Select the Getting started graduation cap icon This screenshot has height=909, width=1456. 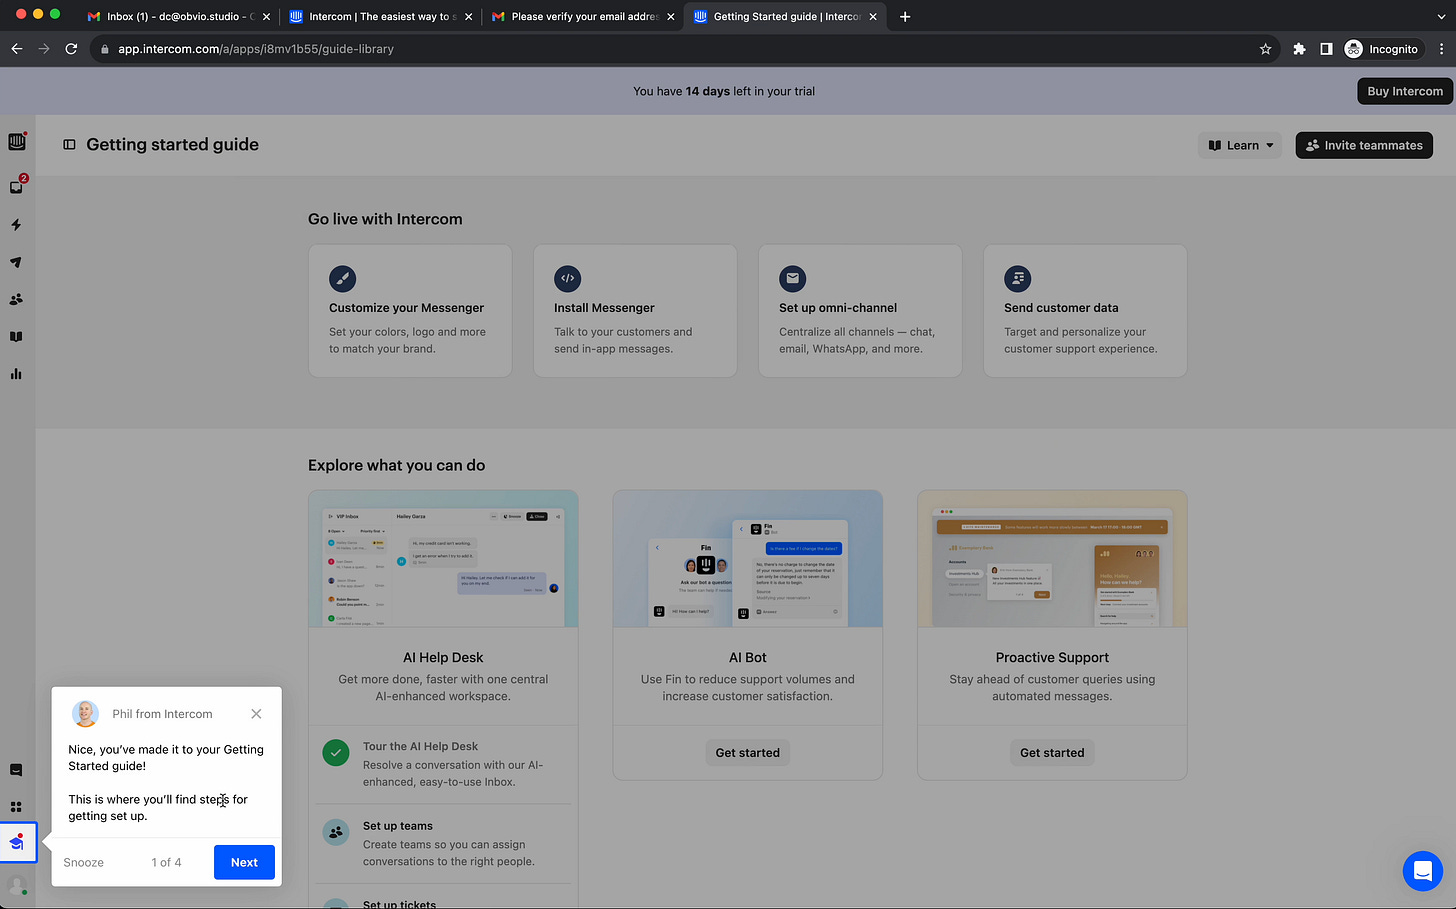17,843
